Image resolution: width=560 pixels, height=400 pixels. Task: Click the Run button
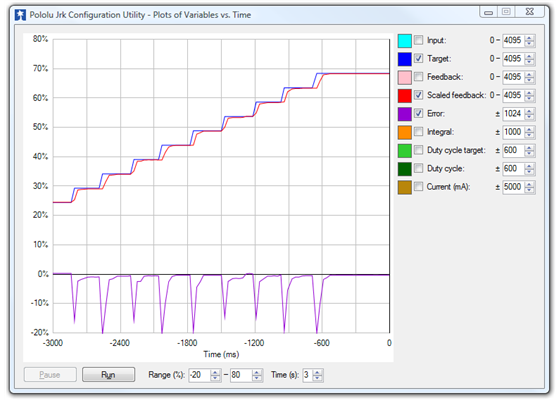(109, 375)
